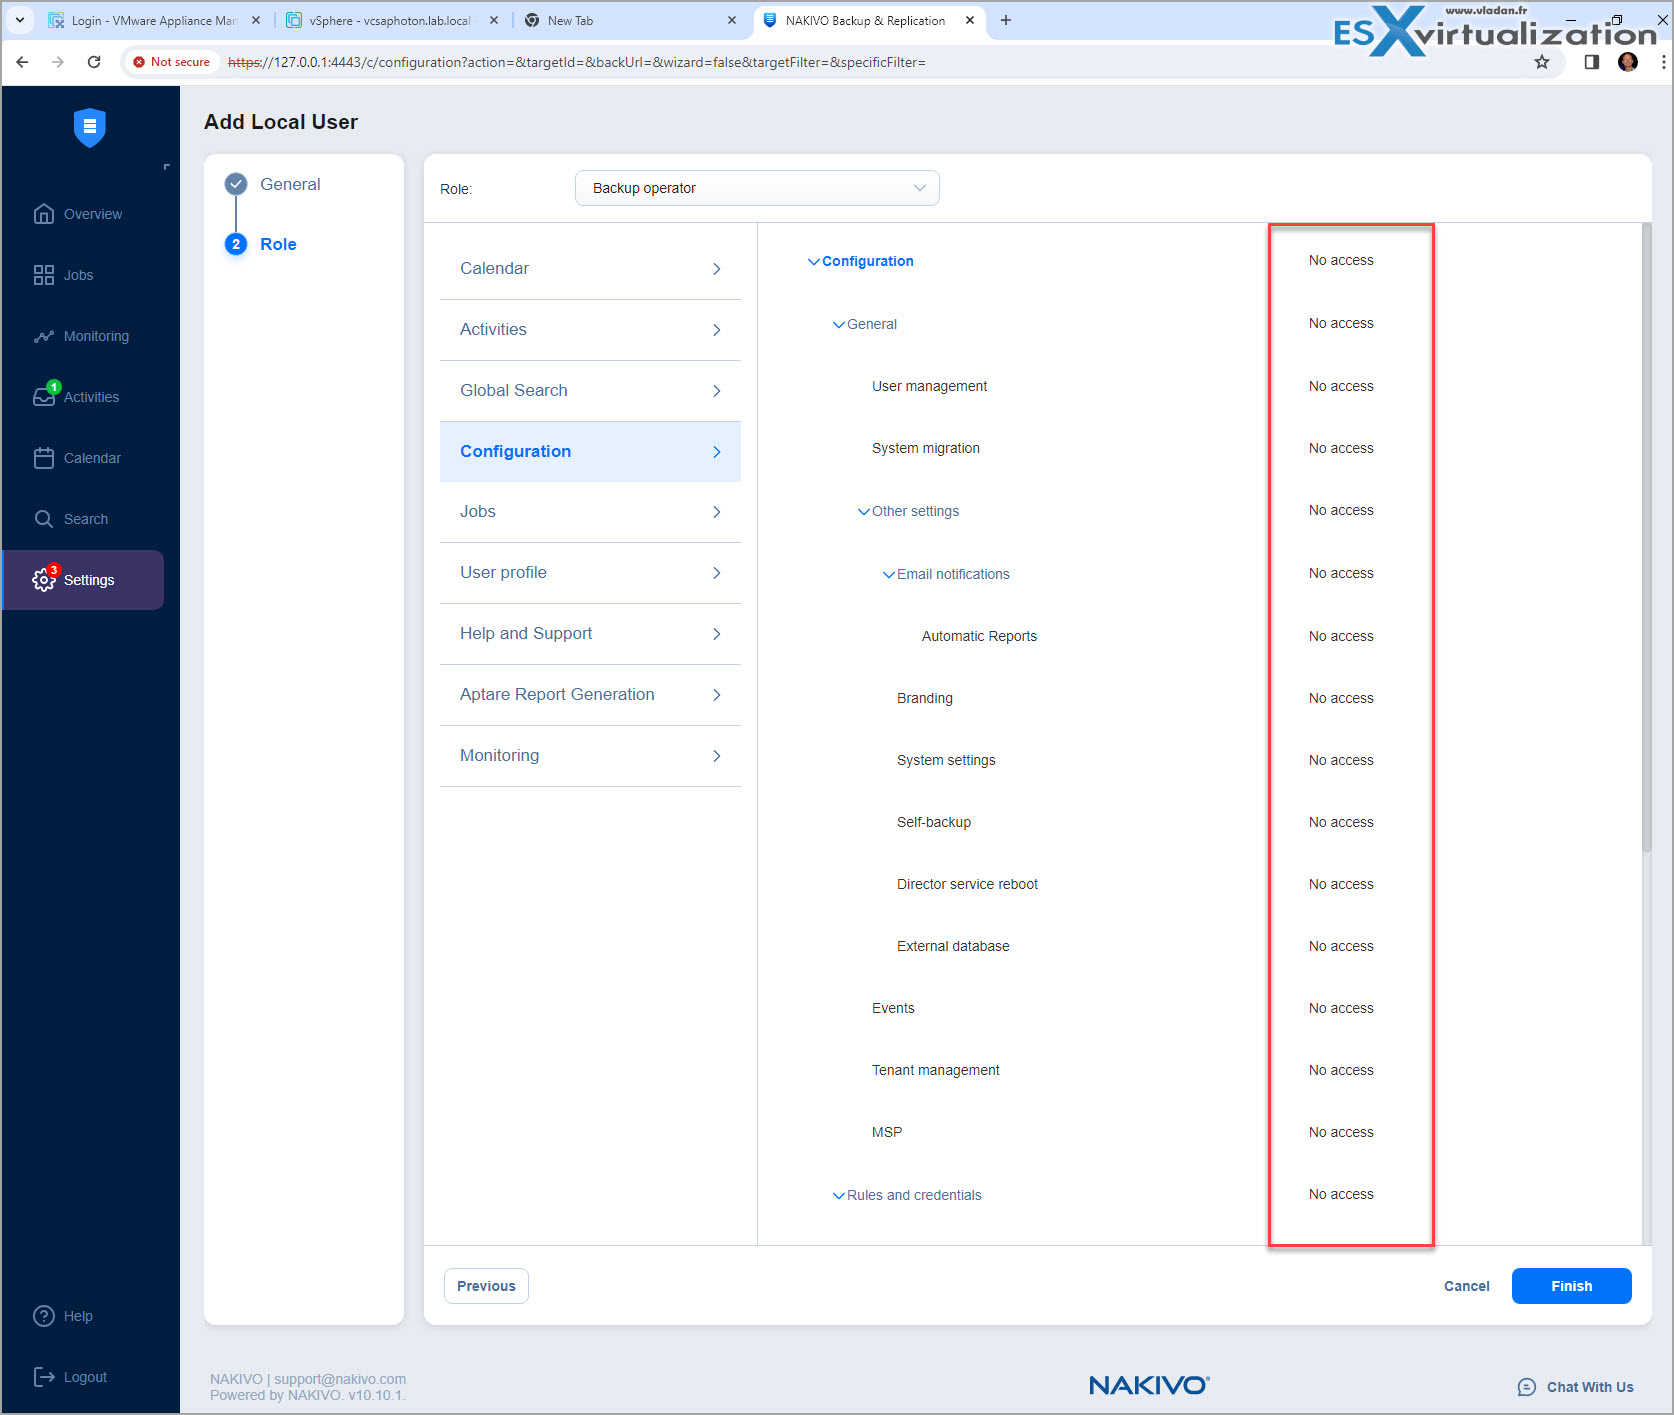
Task: Collapse the Other settings subtree
Action: pos(863,512)
